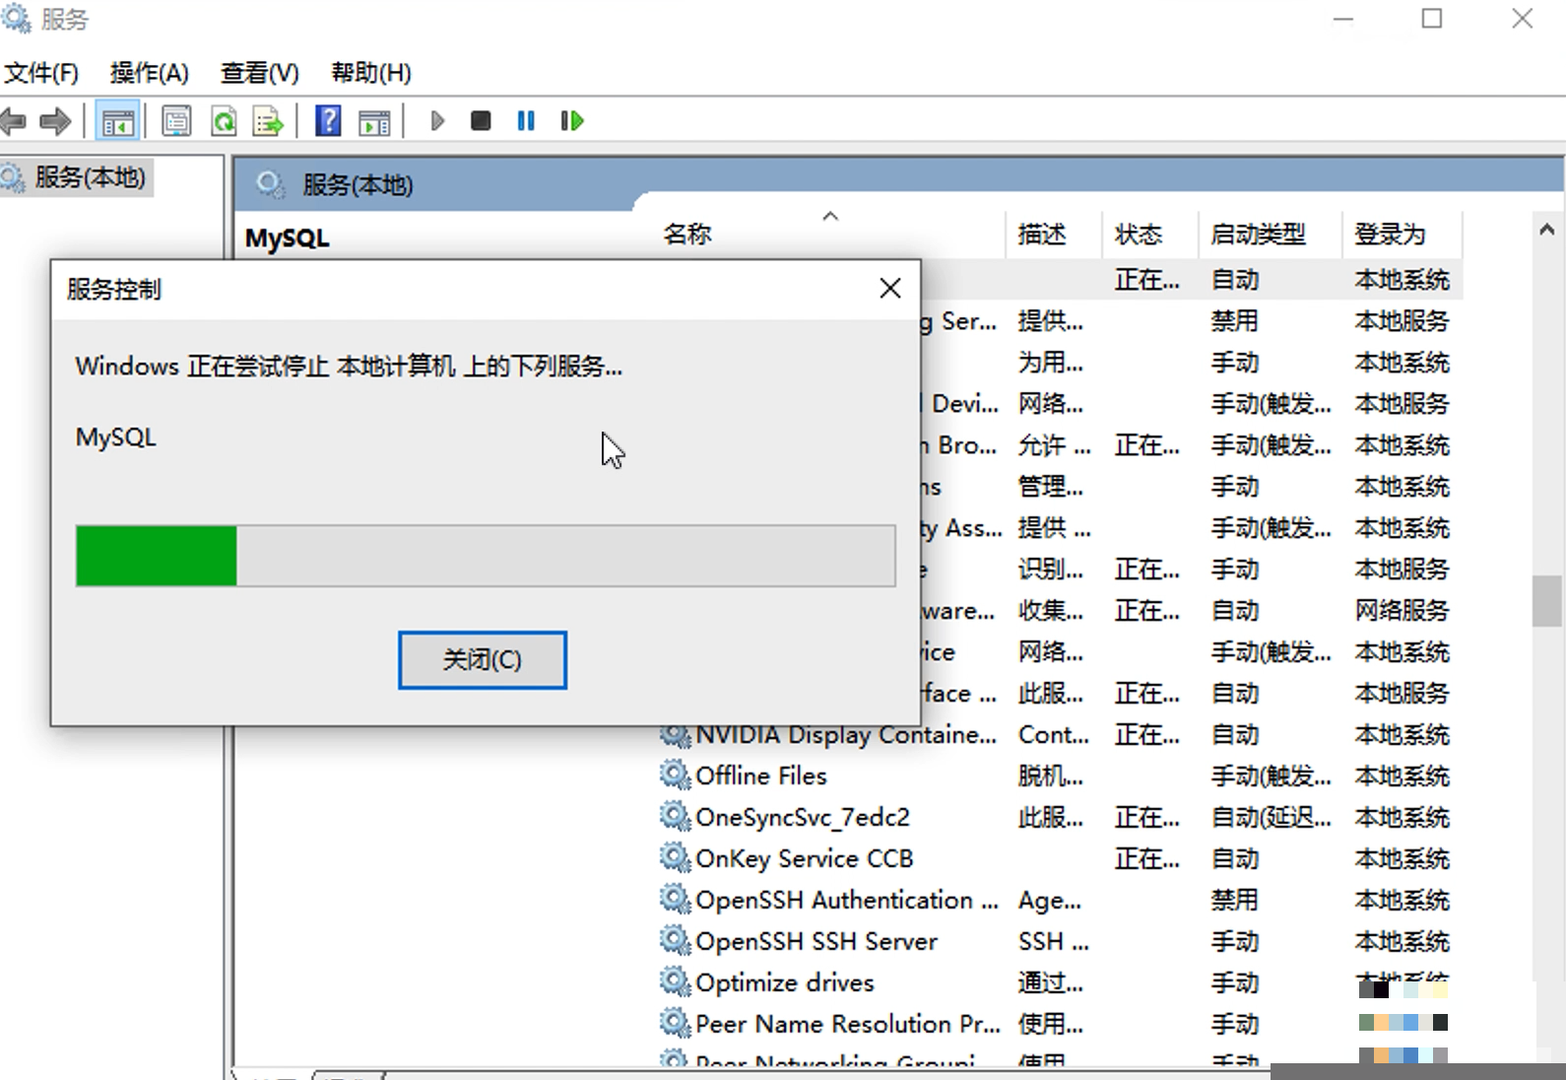Screen dimensions: 1566x1080
Task: Toggle the show/hide action pane toolbar icon
Action: tap(375, 122)
